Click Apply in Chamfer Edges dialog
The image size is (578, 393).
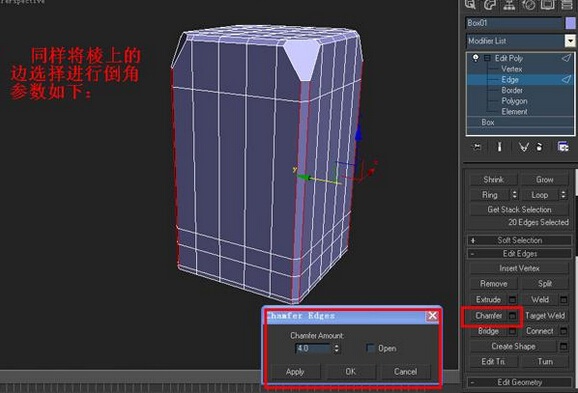click(295, 372)
